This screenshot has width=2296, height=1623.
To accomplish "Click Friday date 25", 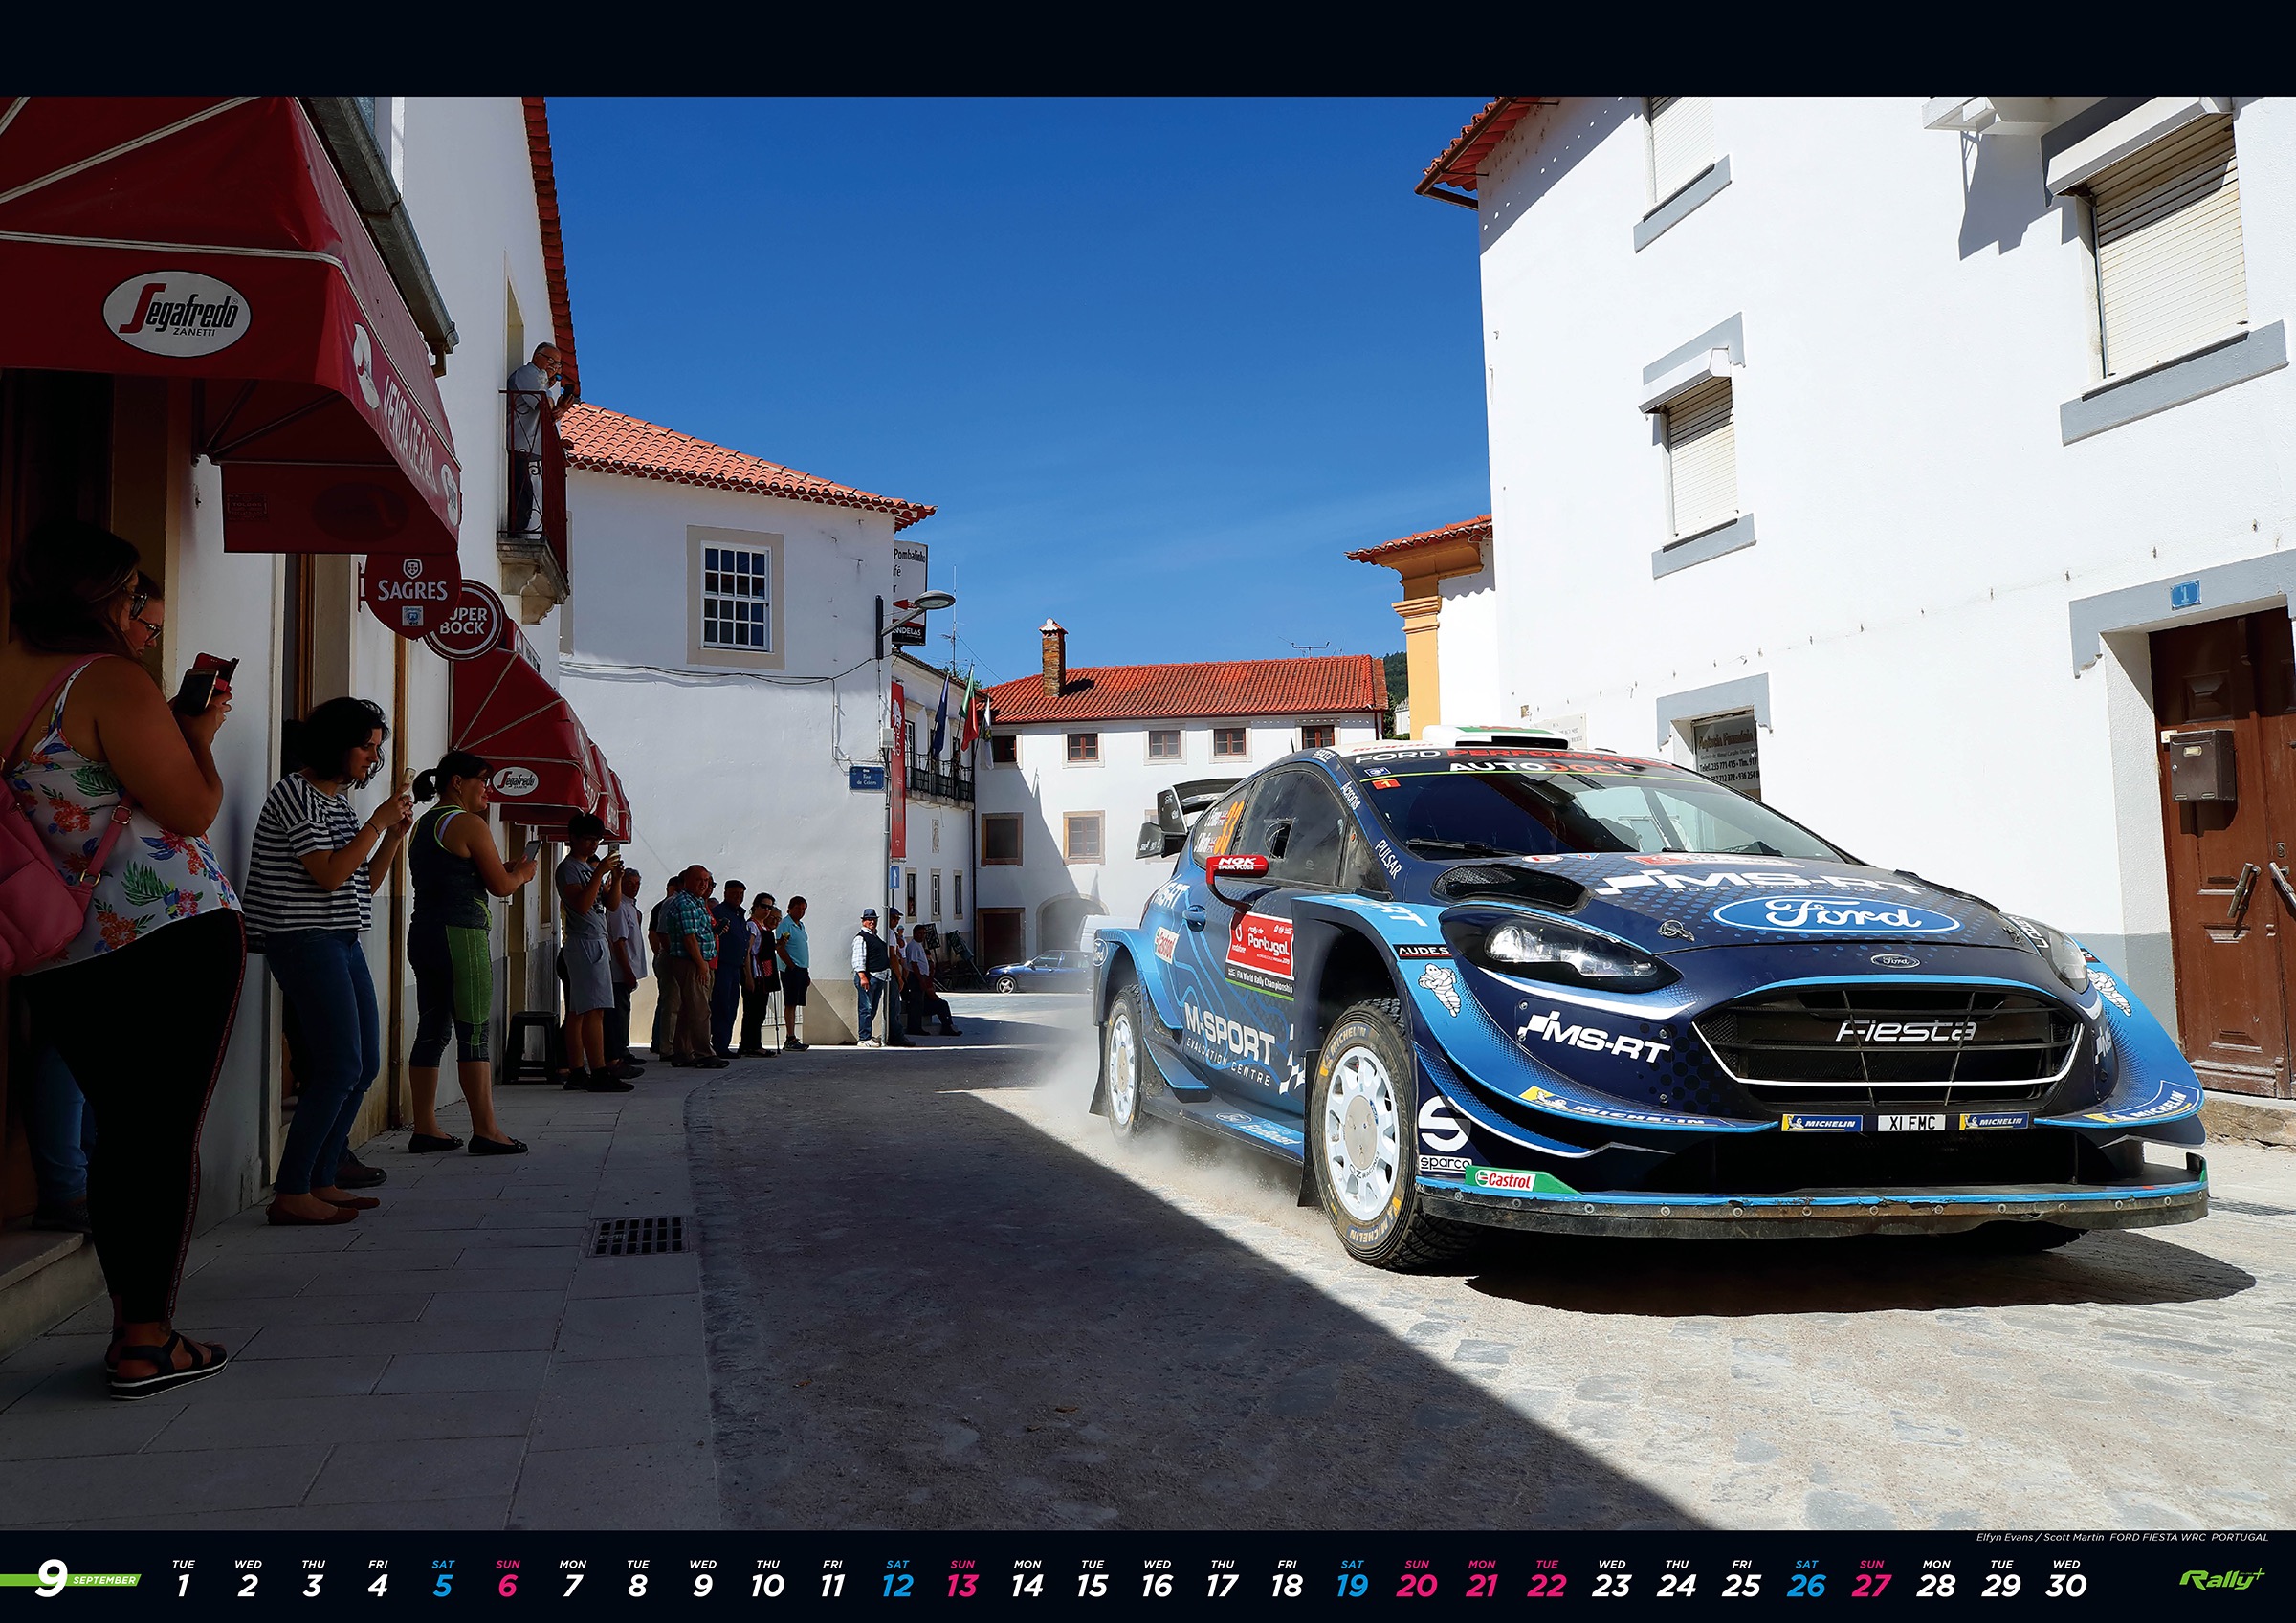I will coord(1742,1585).
